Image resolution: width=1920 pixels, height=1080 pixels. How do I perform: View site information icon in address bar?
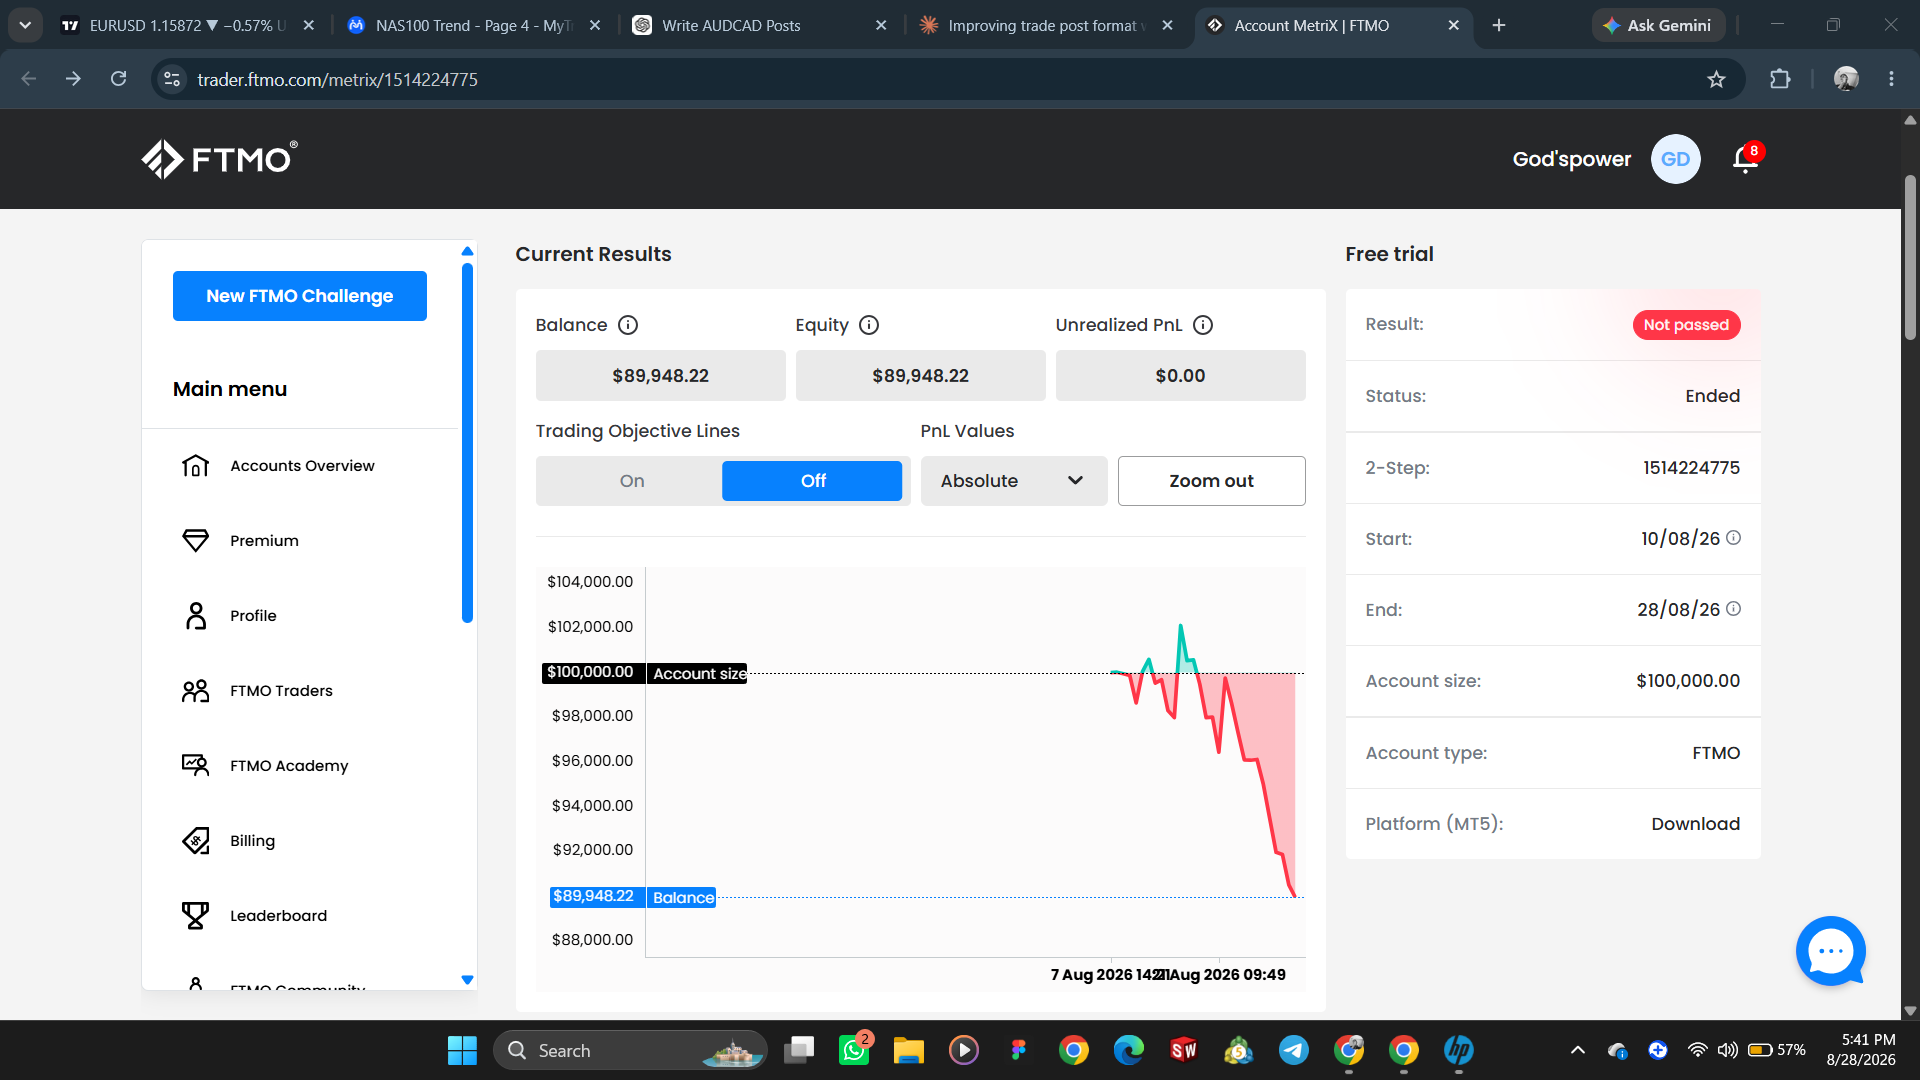pos(172,79)
